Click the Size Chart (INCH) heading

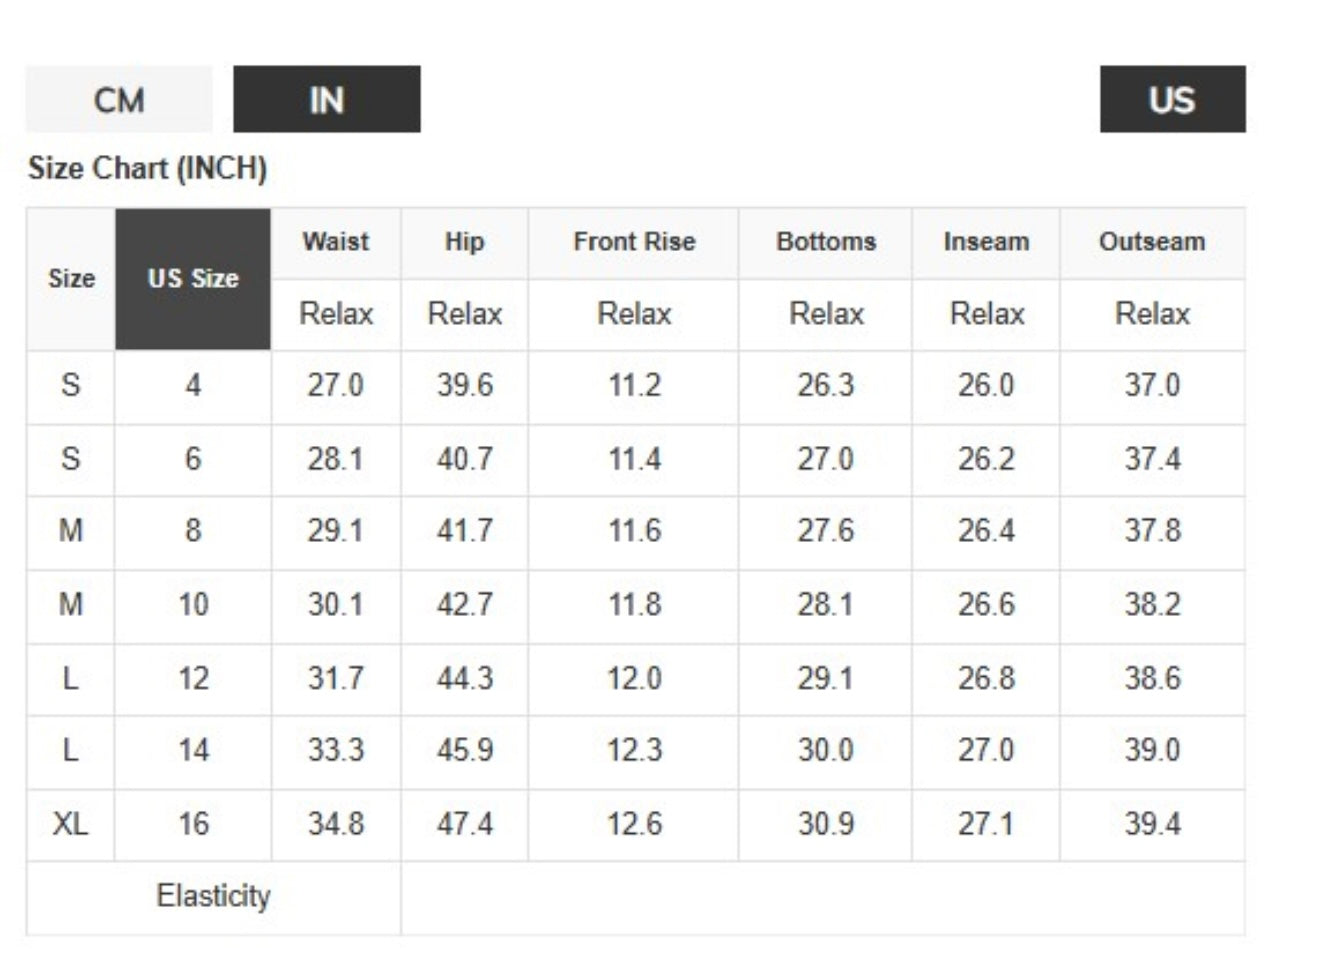pos(147,168)
